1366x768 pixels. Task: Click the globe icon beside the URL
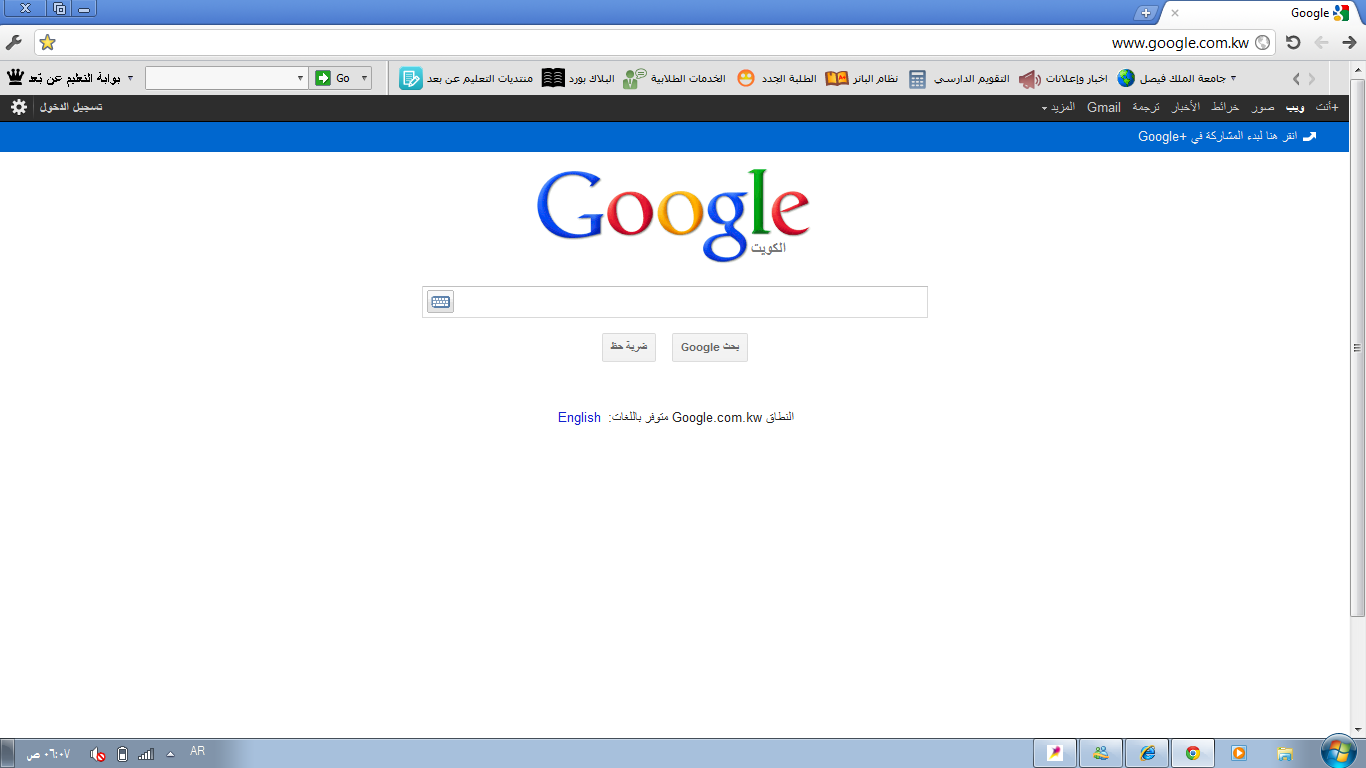click(1262, 42)
